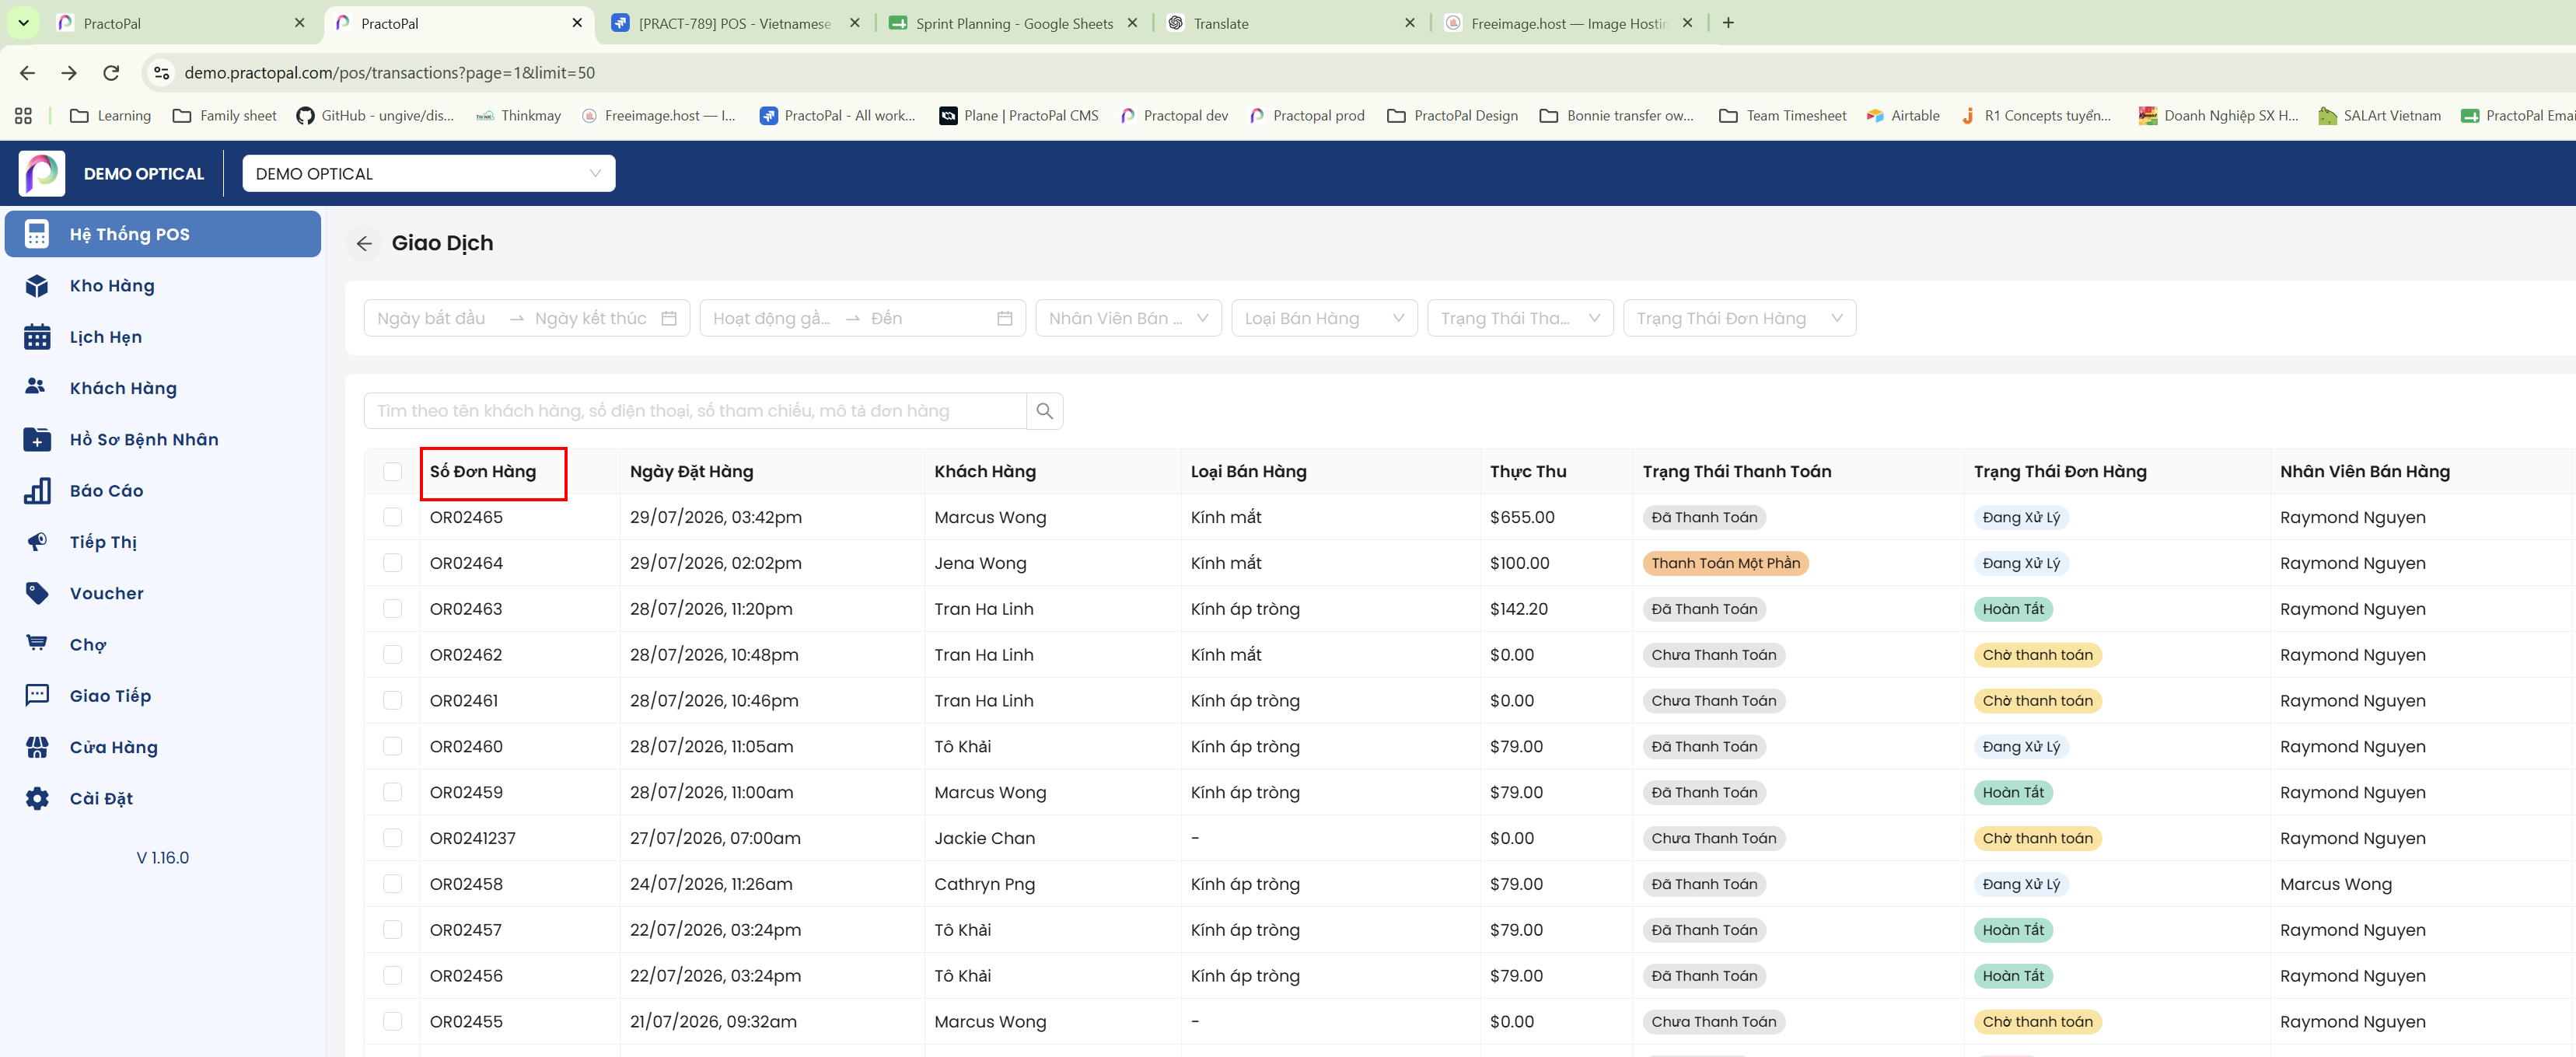The height and width of the screenshot is (1057, 2576).
Task: Click the Lịch Hẹn calendar icon
Action: click(37, 337)
